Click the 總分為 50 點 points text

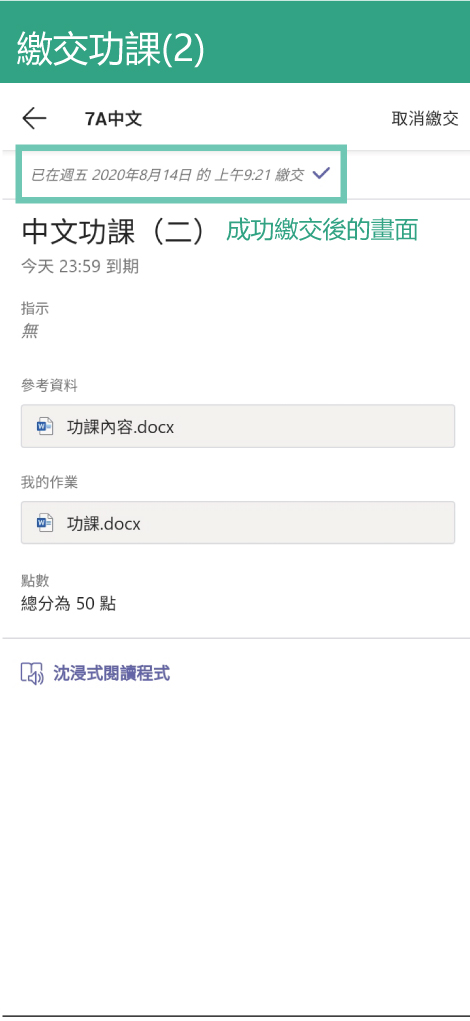(68, 604)
